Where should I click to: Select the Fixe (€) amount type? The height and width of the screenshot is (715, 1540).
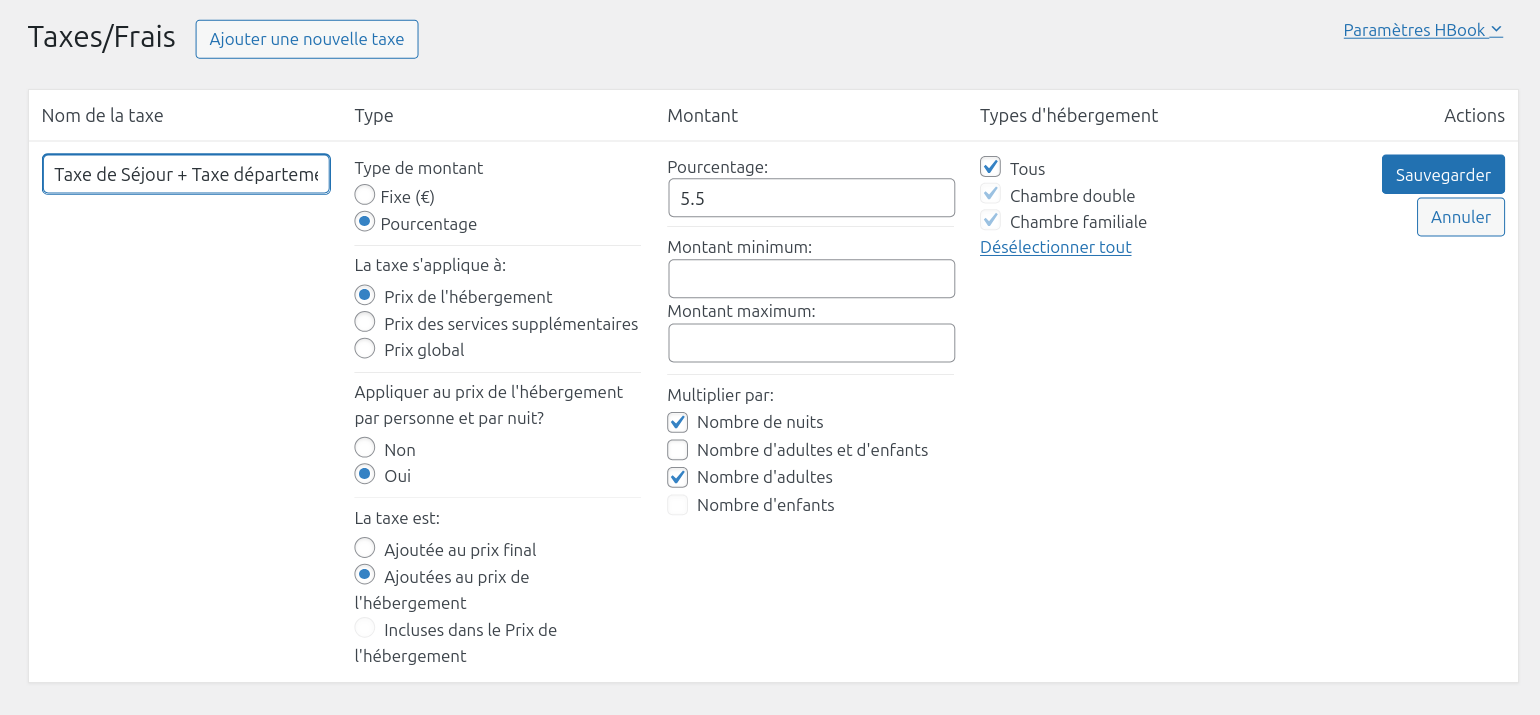365,196
